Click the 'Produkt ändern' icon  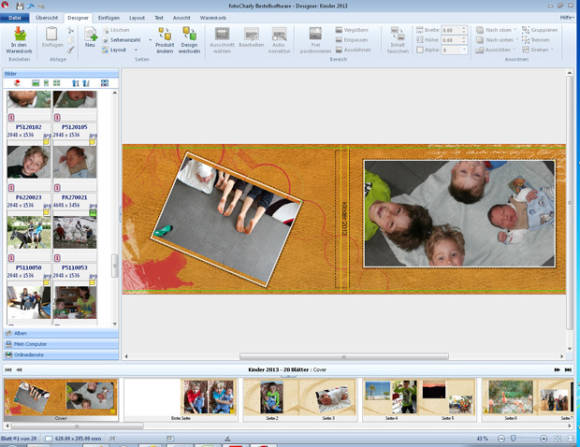click(x=165, y=34)
